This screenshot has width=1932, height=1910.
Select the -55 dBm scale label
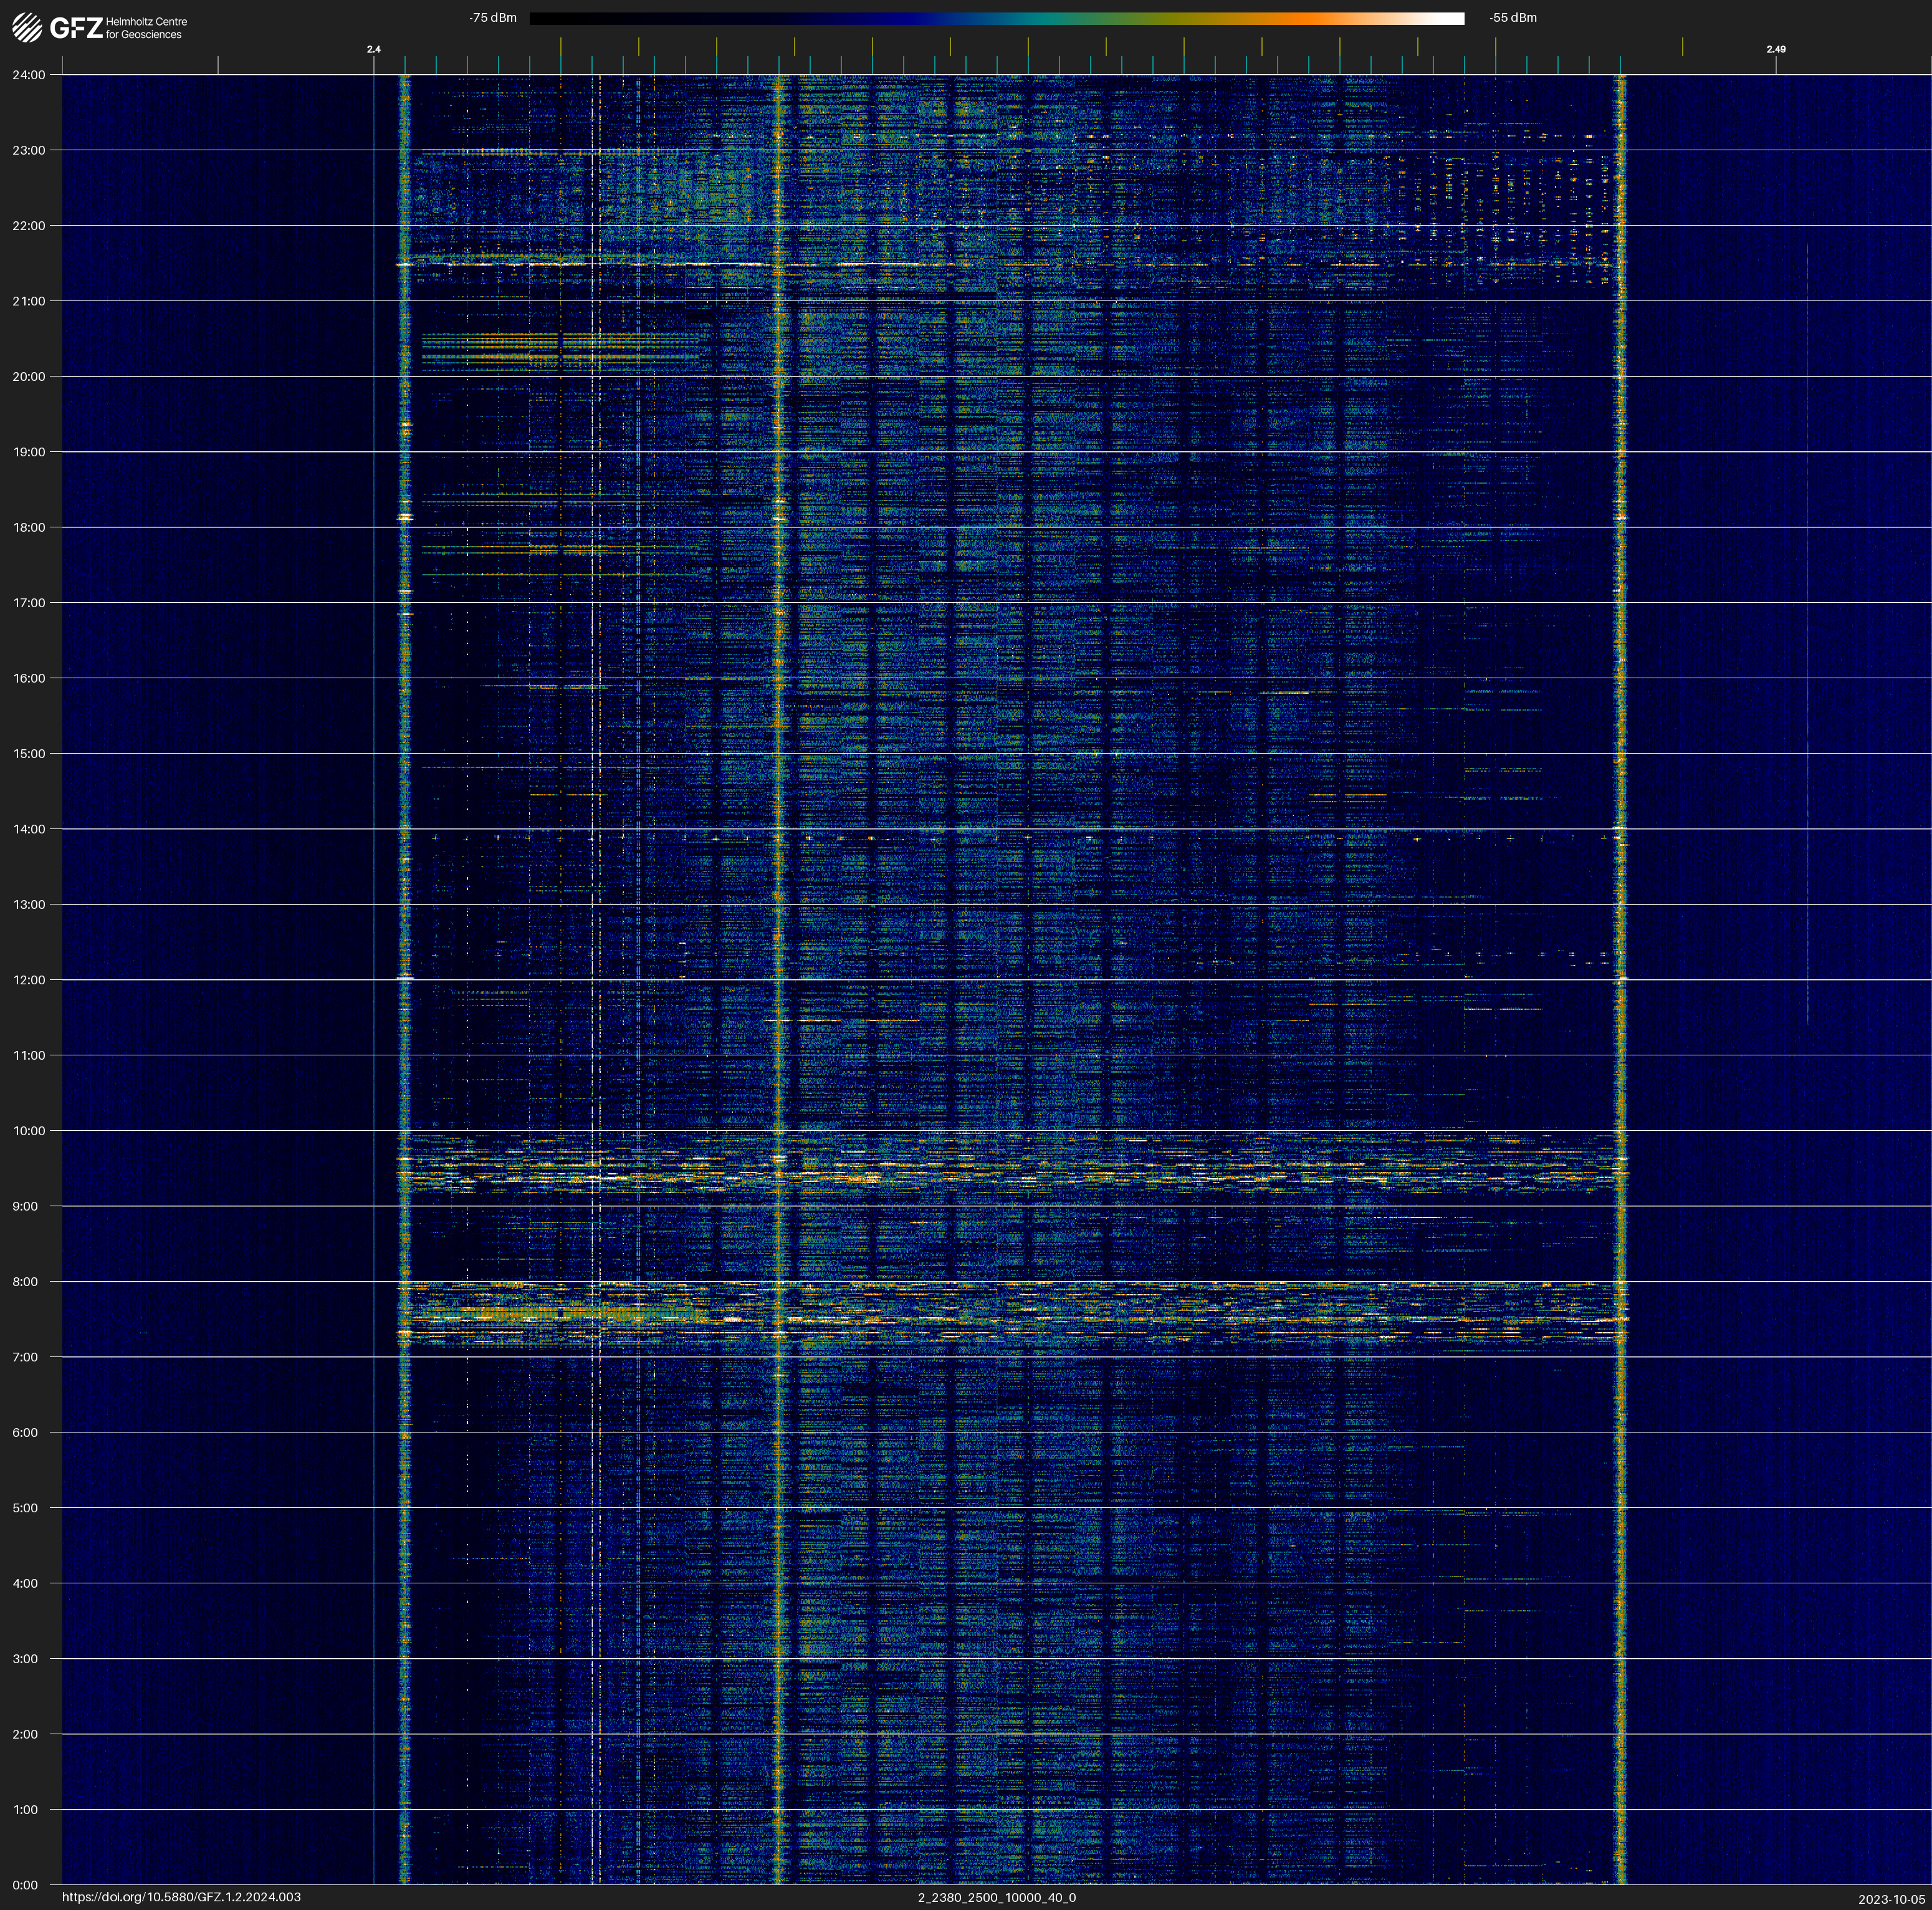(x=1512, y=18)
